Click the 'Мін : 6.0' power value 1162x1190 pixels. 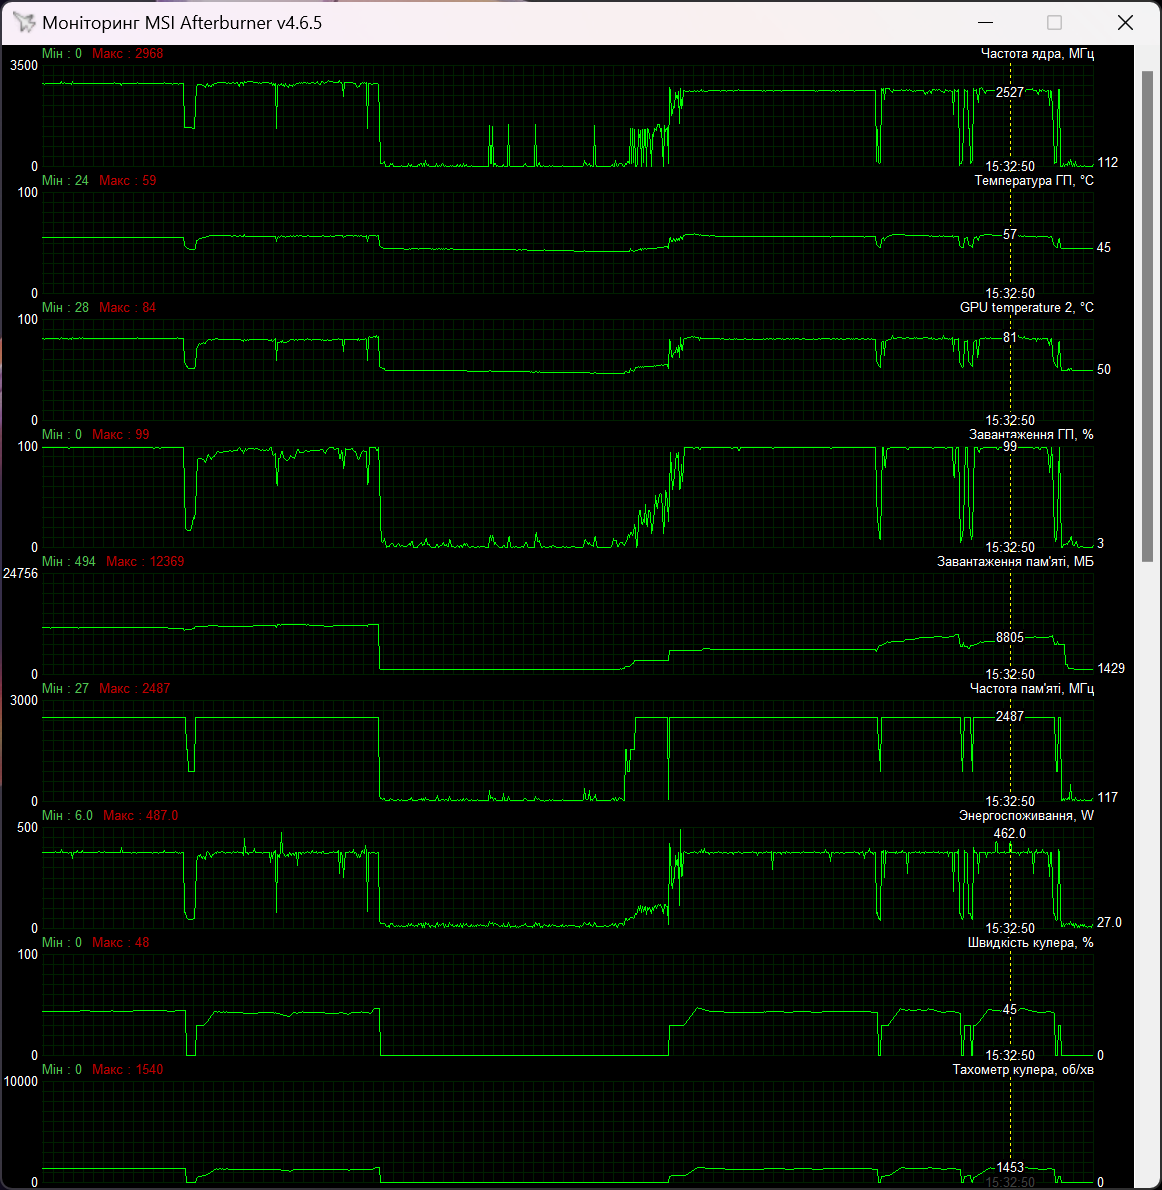click(x=68, y=815)
